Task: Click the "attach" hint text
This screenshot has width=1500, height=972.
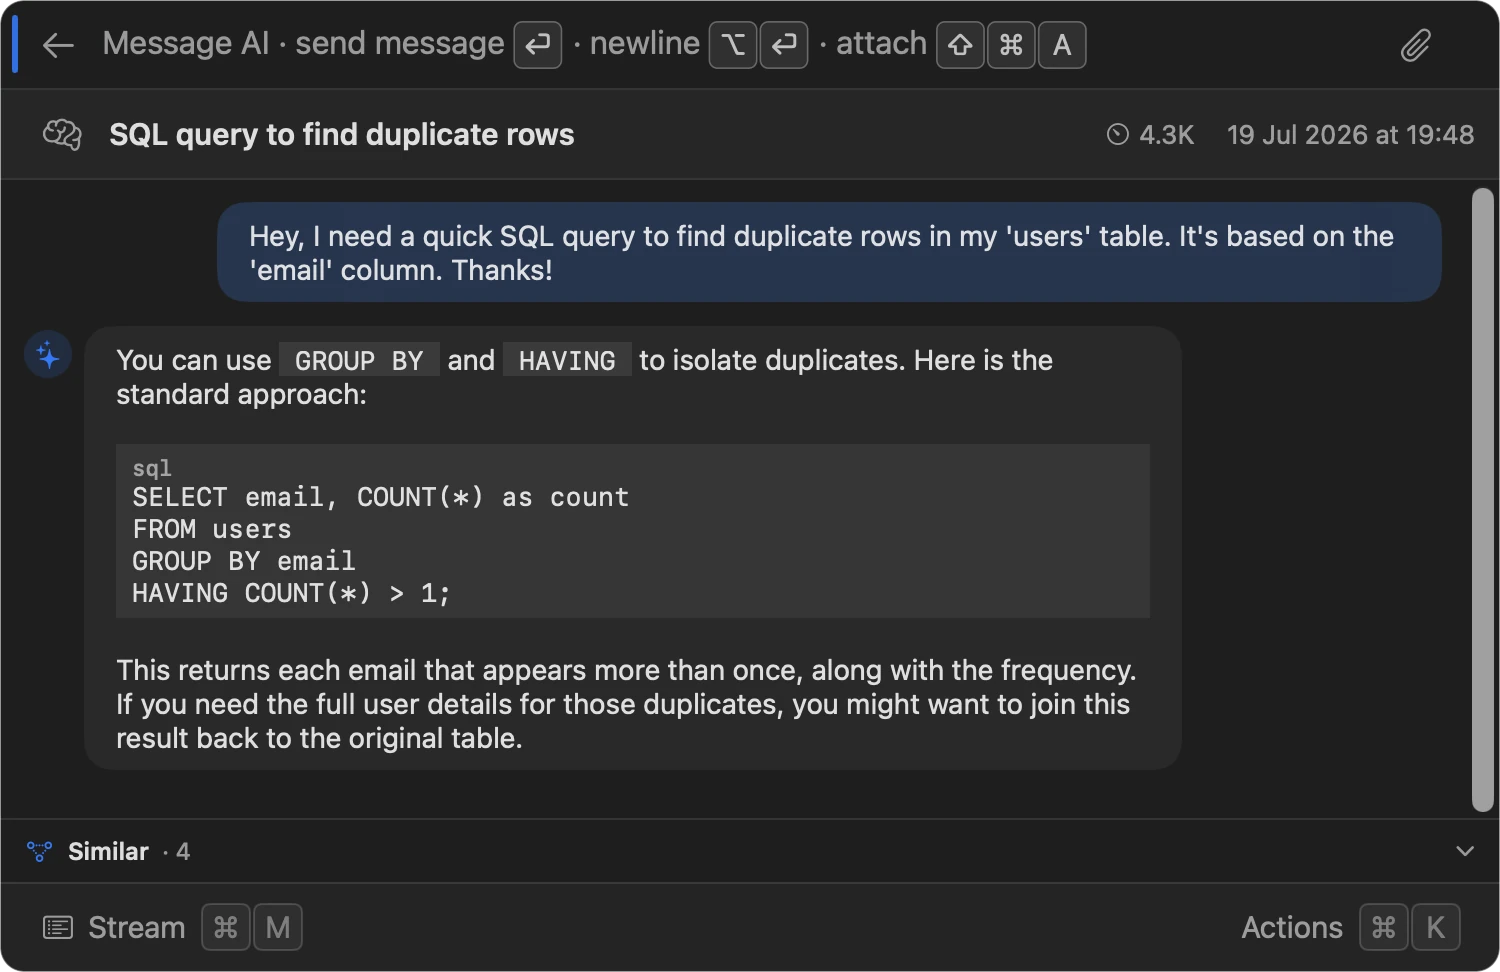Action: 882,44
